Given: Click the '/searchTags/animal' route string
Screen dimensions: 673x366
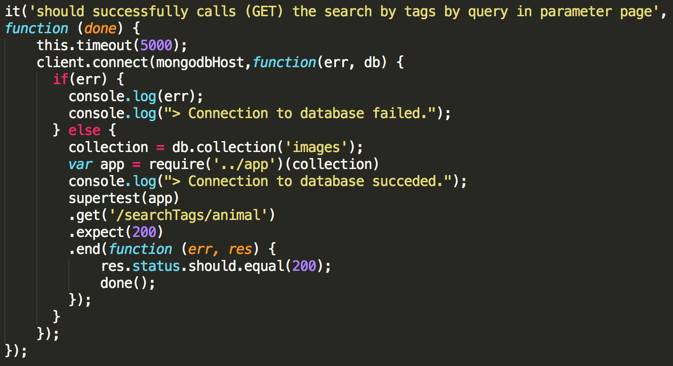Looking at the screenshot, I should pos(188,215).
